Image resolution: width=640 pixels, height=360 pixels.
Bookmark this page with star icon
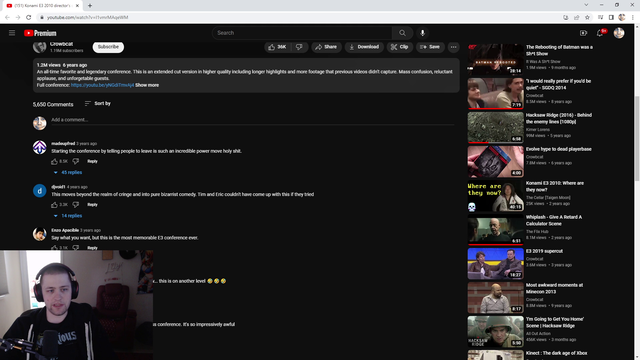tap(587, 18)
